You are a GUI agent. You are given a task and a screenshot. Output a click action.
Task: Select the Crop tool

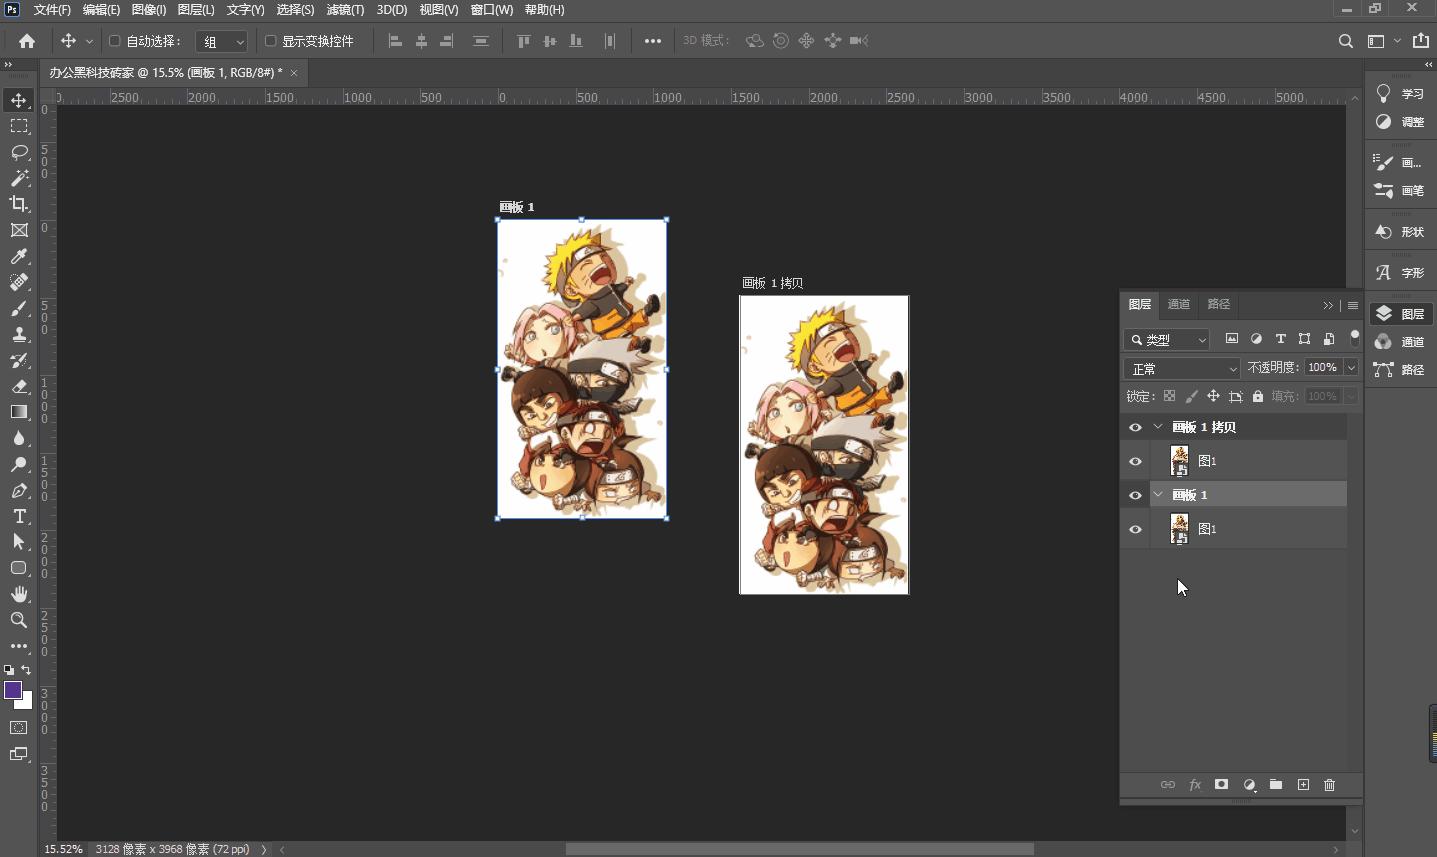pos(19,204)
